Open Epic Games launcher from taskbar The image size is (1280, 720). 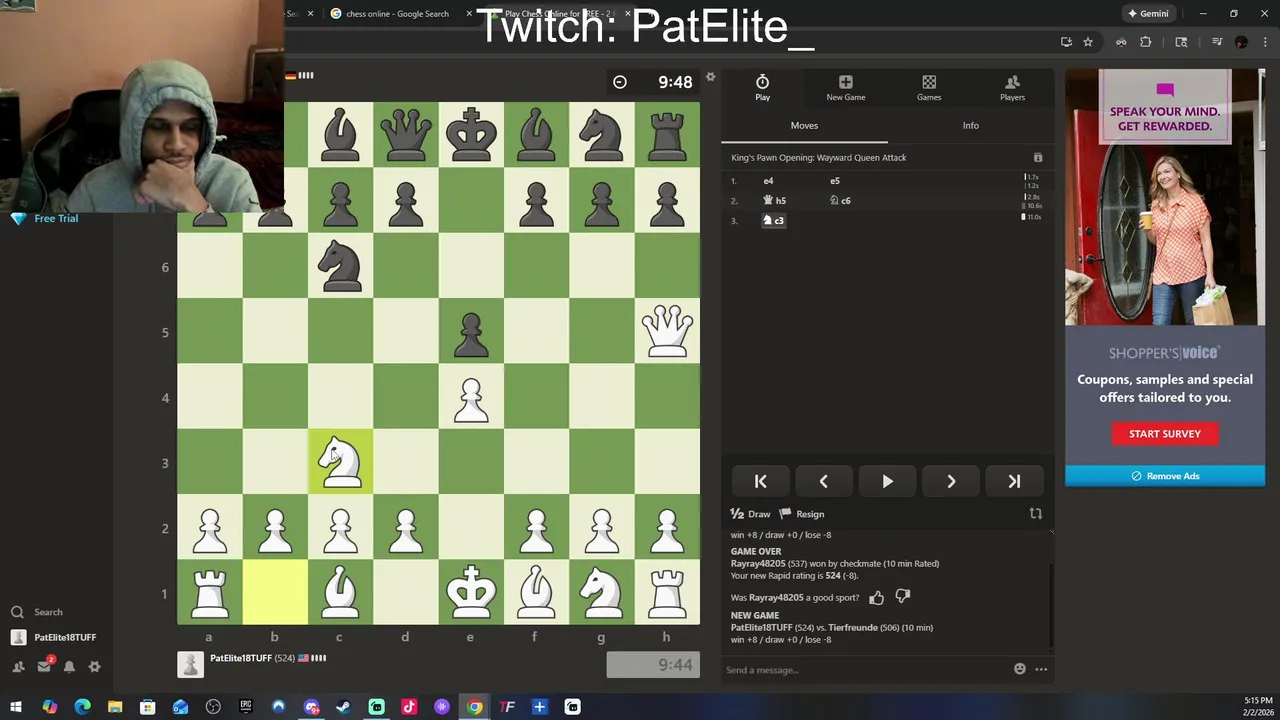(x=246, y=707)
